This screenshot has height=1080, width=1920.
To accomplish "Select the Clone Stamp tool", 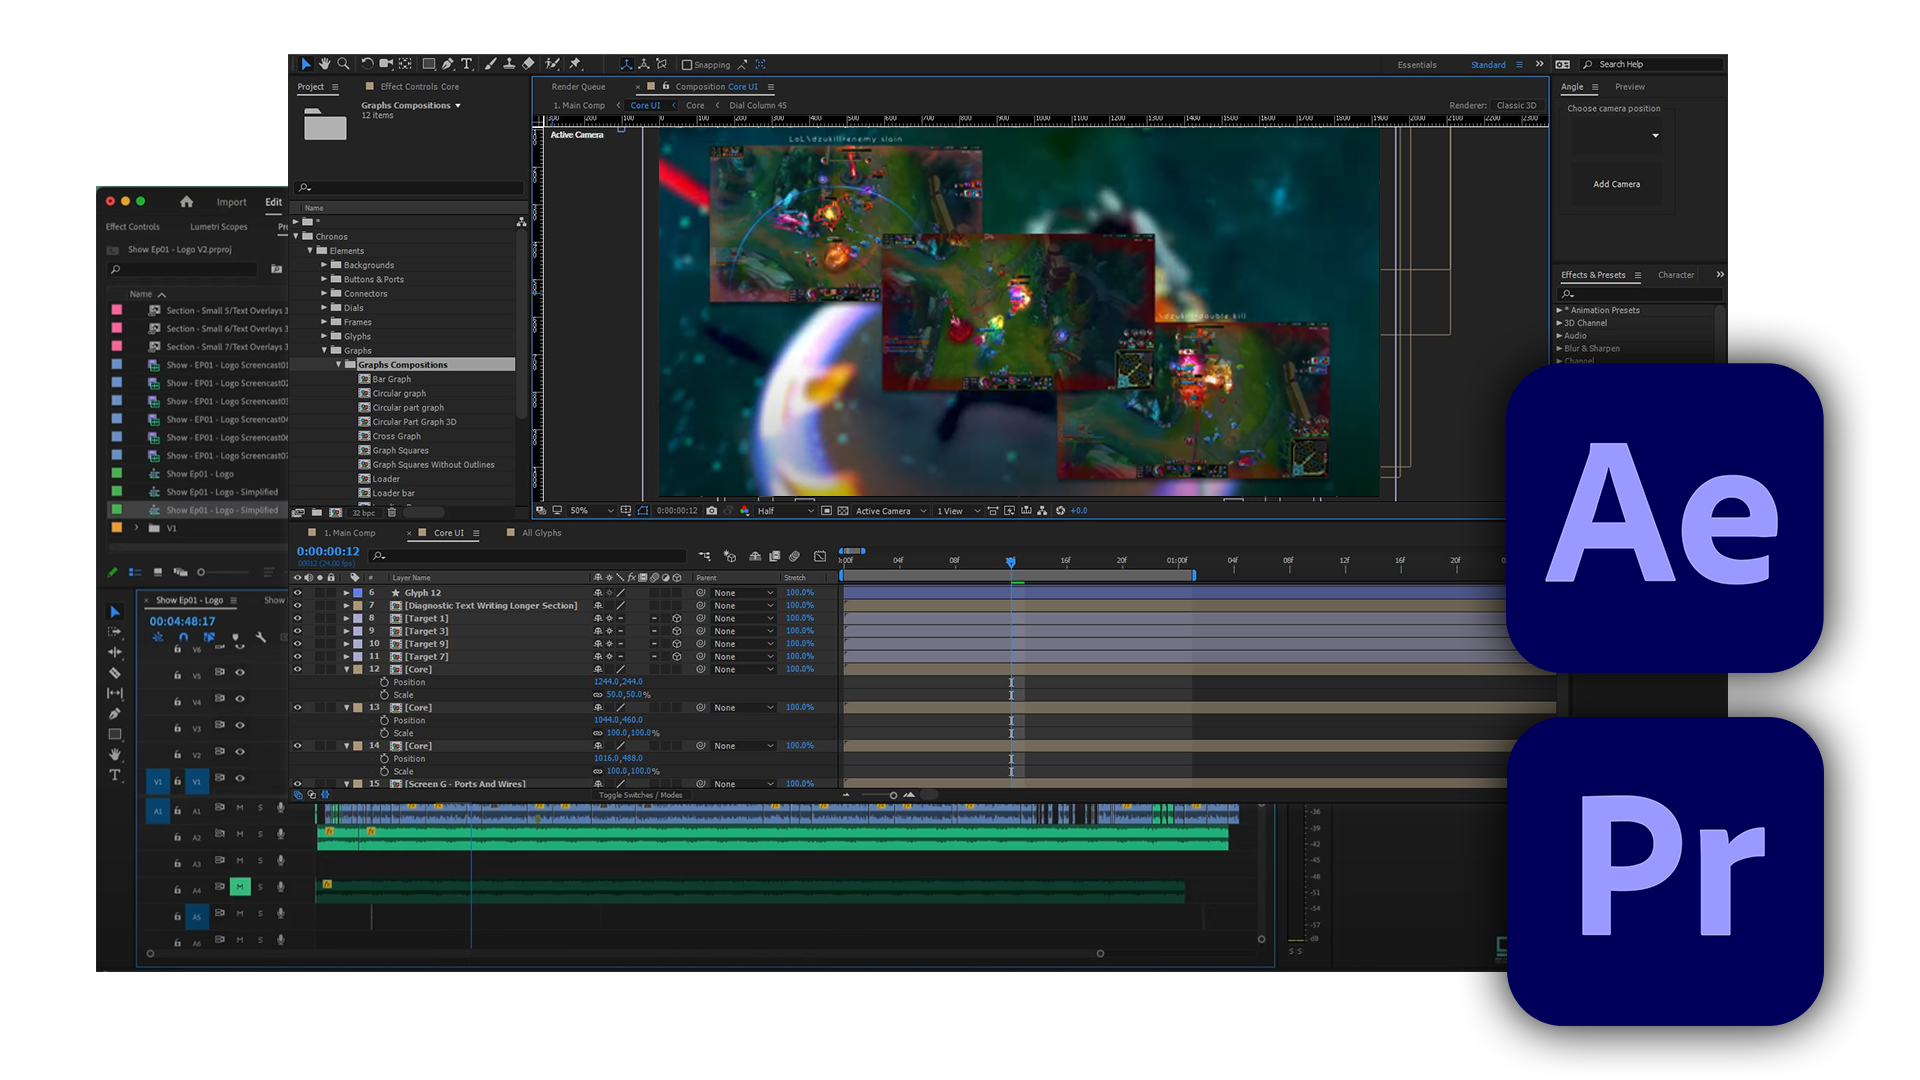I will (x=509, y=63).
